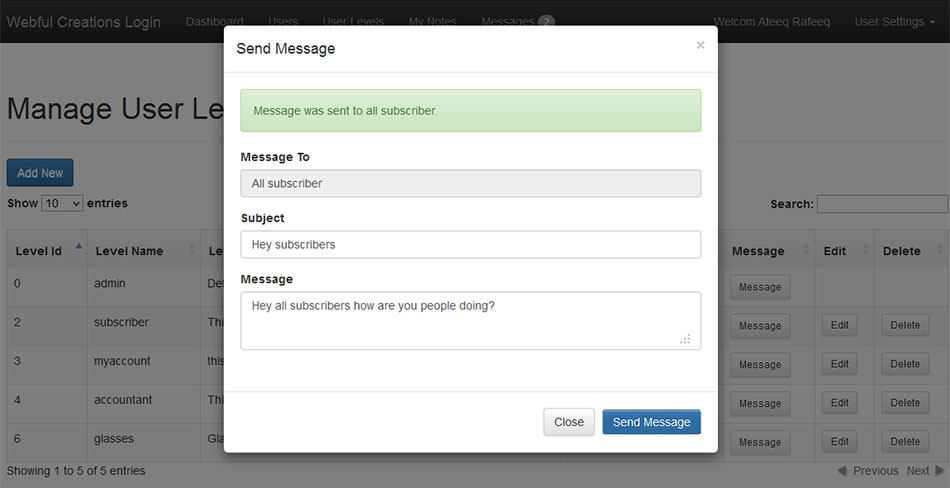Open Dashboard from the top navigation
The width and height of the screenshot is (950, 488).
click(214, 21)
